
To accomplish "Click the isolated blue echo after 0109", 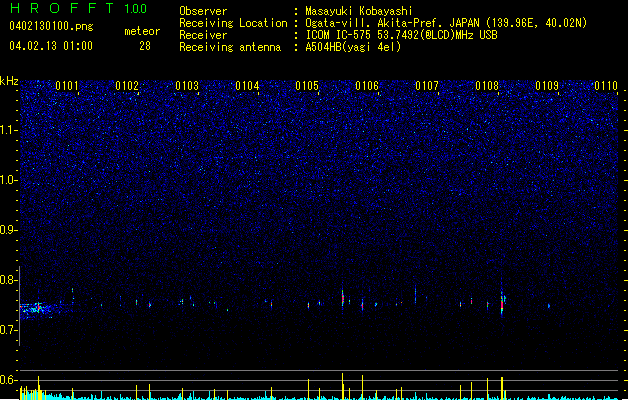I will click(549, 306).
